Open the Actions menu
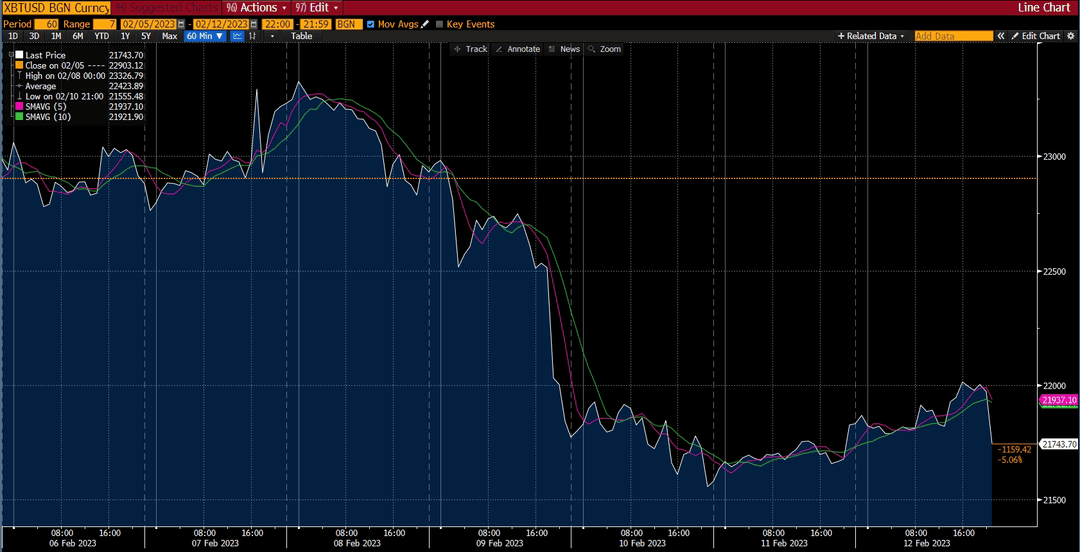This screenshot has height=552, width=1080. click(258, 8)
